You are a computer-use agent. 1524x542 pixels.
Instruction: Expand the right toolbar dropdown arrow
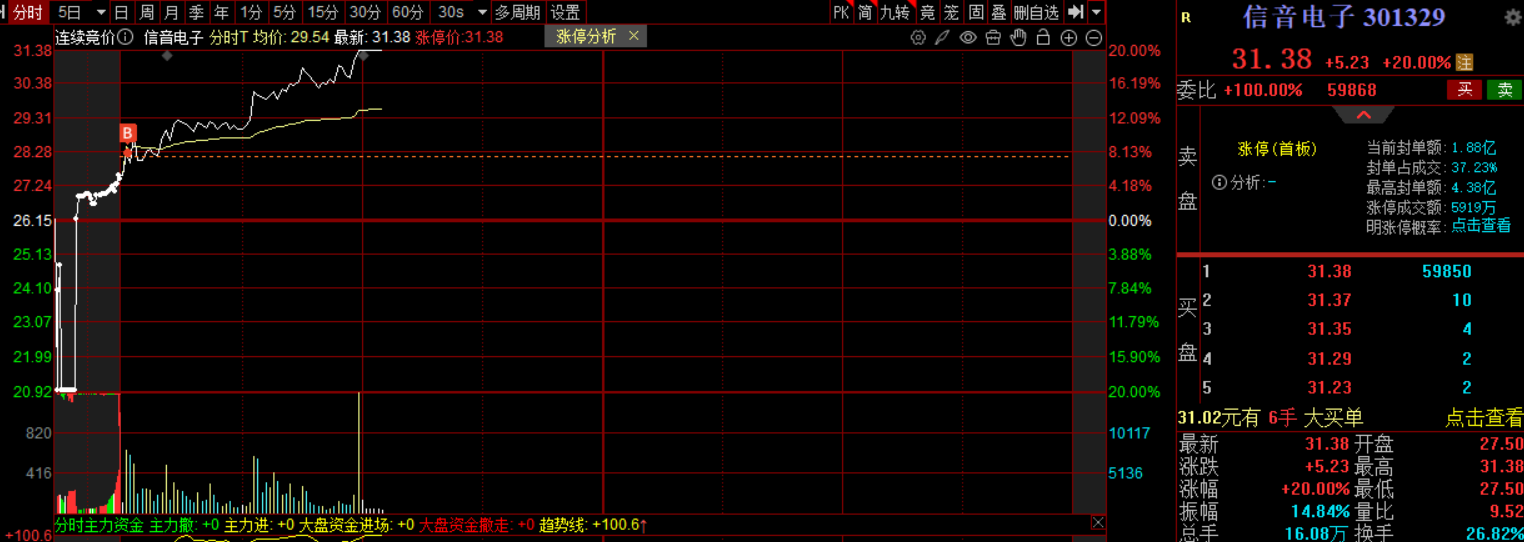[x=1097, y=12]
